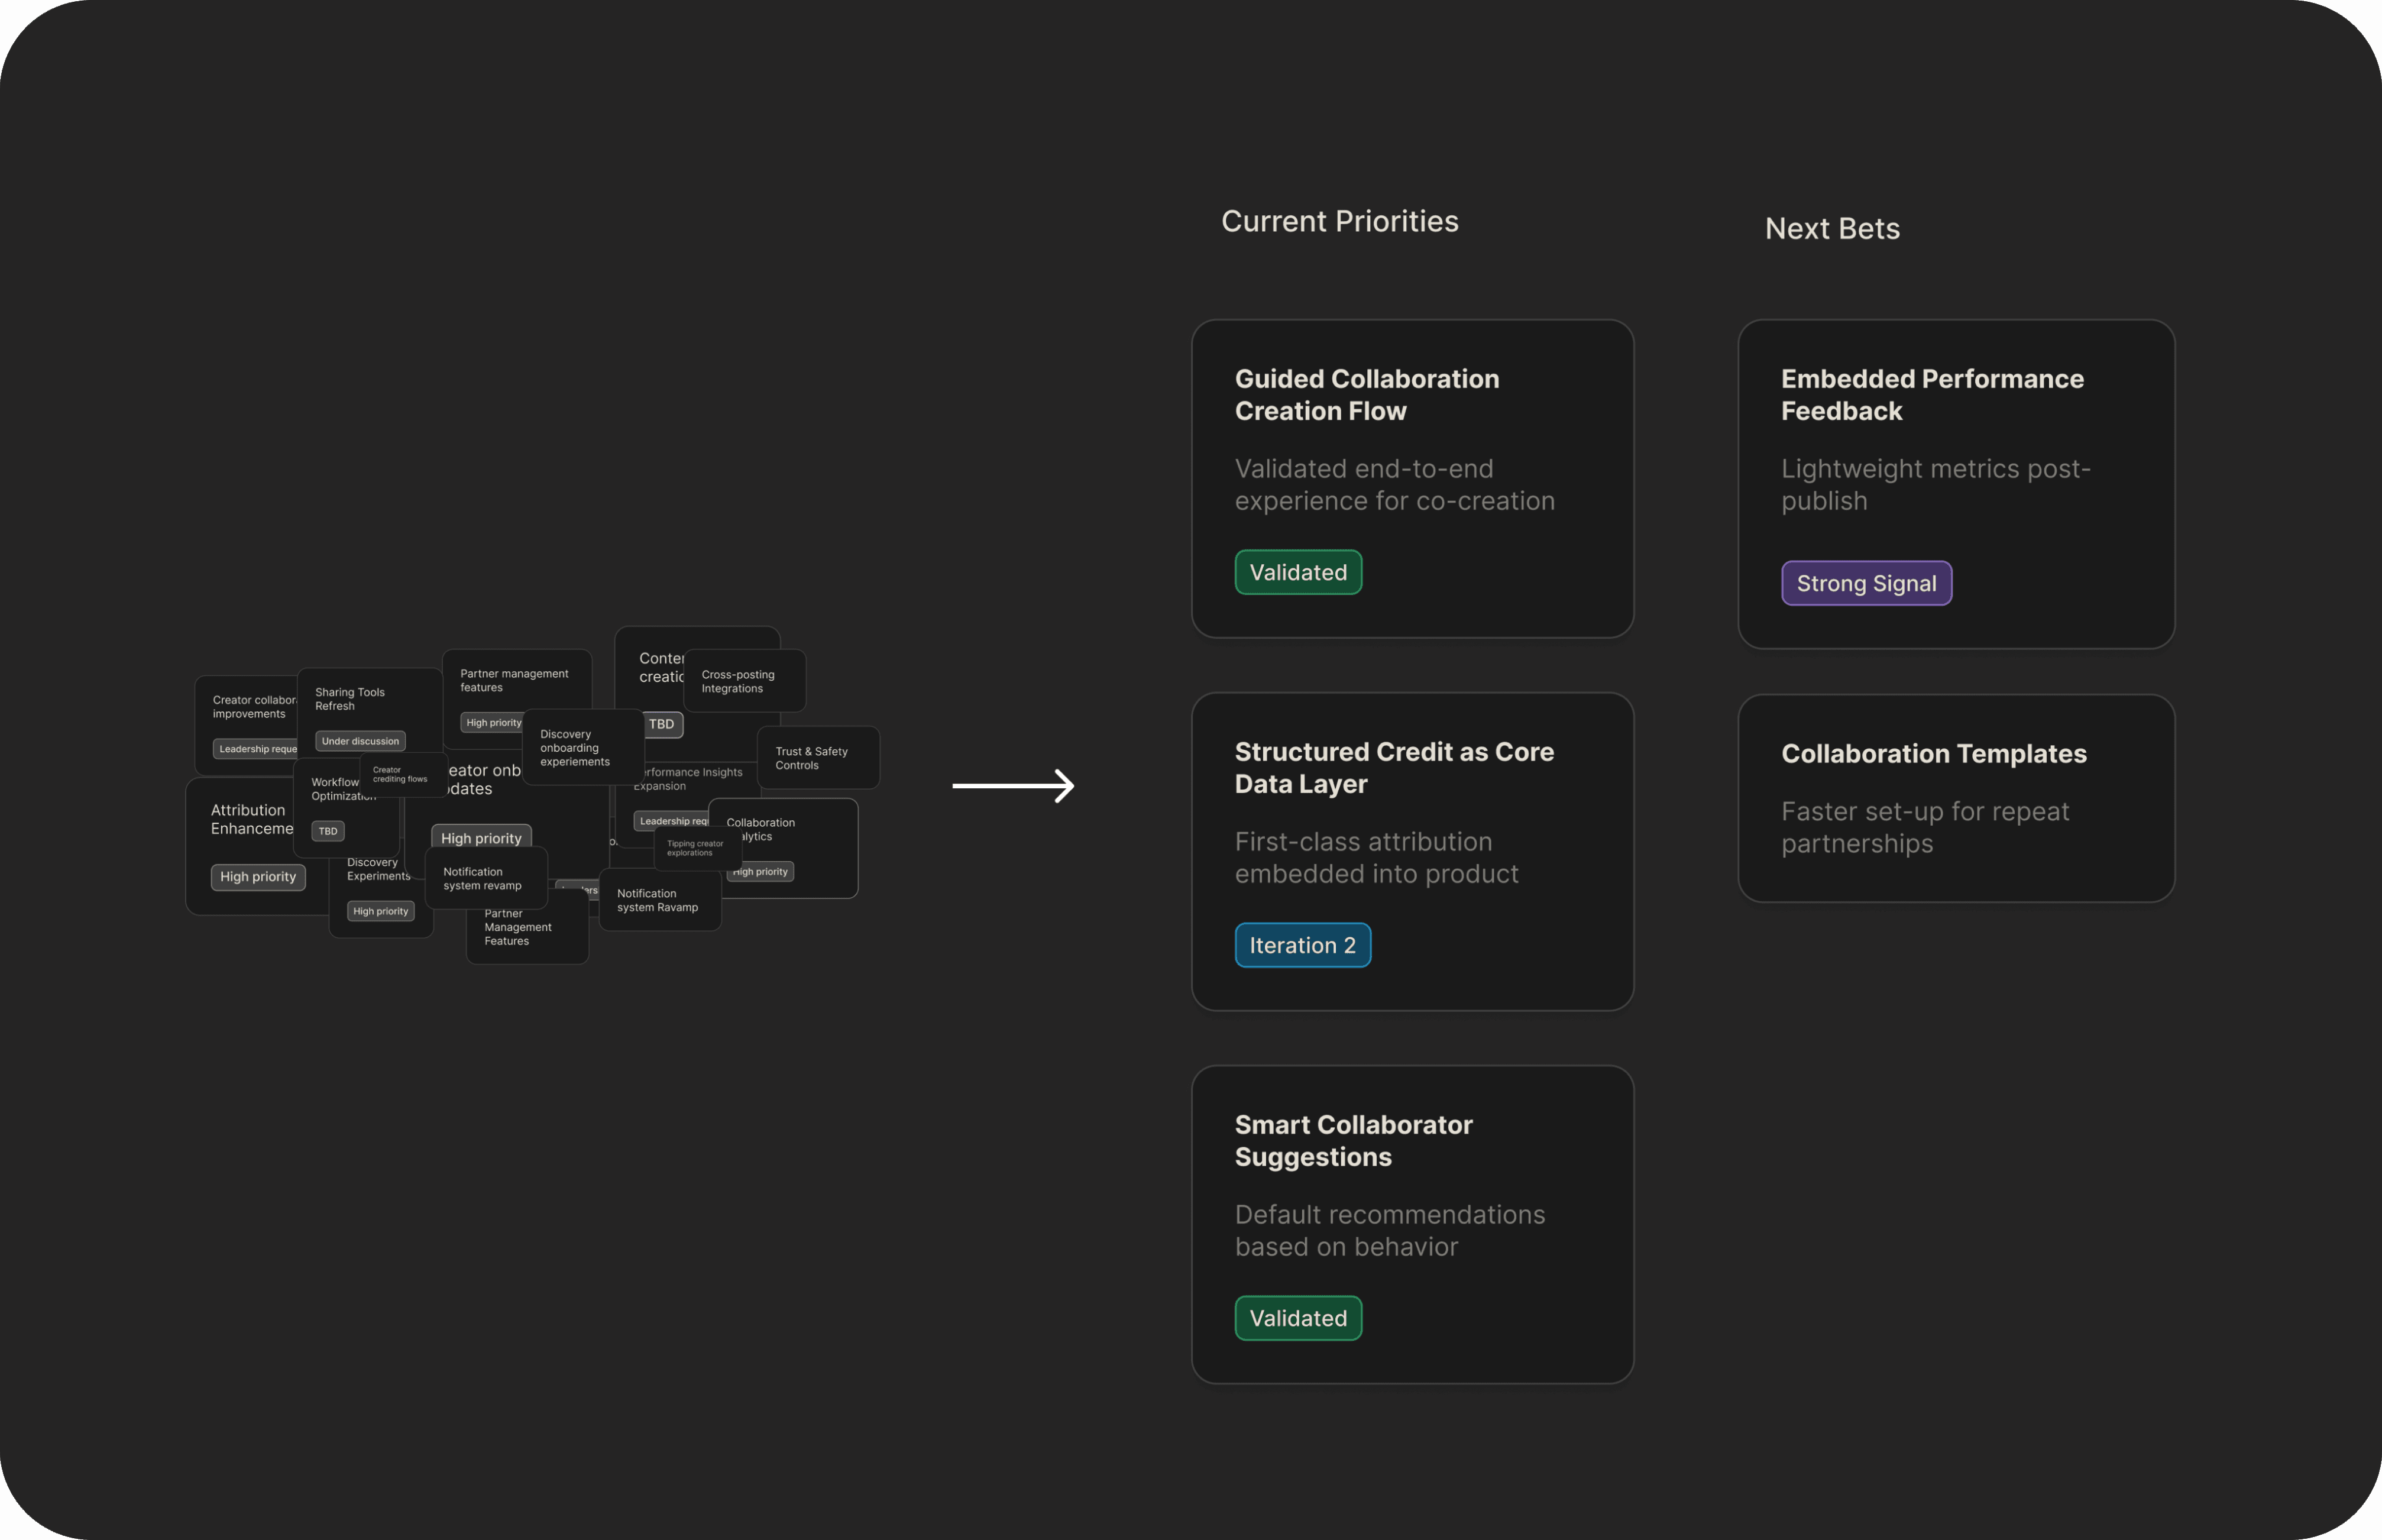Viewport: 2382px width, 1540px height.
Task: Select the Notification system Ravamp card
Action: [659, 900]
